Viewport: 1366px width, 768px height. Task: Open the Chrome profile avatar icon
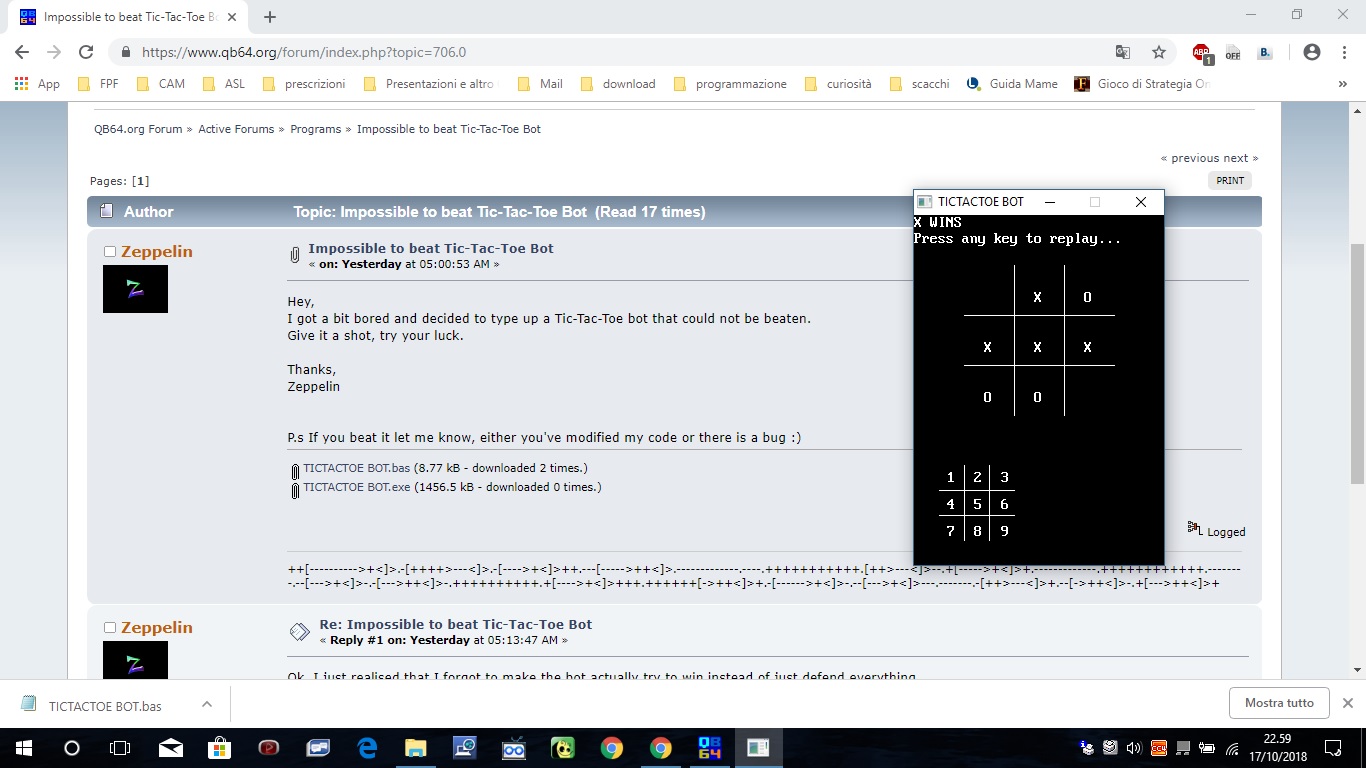[x=1312, y=52]
